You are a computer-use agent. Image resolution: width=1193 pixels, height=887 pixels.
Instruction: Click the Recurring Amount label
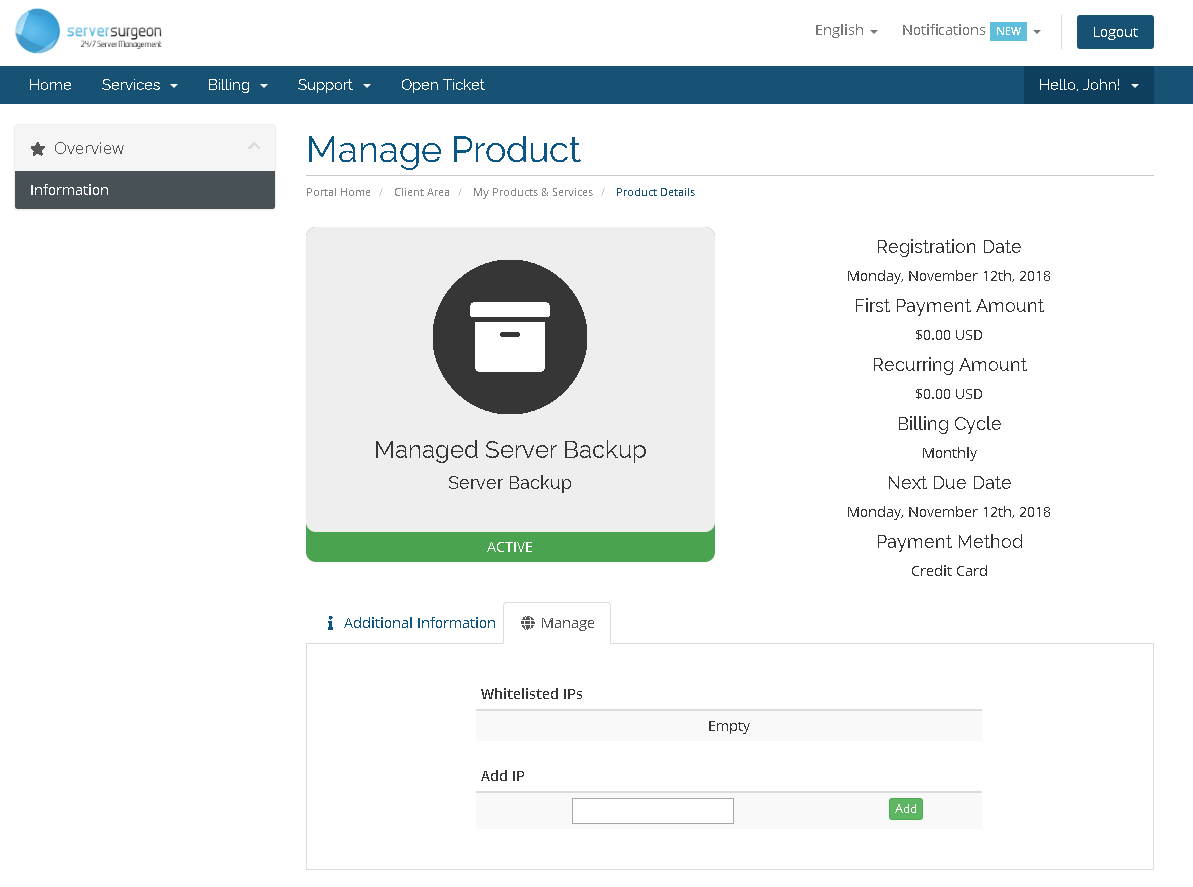coord(949,365)
